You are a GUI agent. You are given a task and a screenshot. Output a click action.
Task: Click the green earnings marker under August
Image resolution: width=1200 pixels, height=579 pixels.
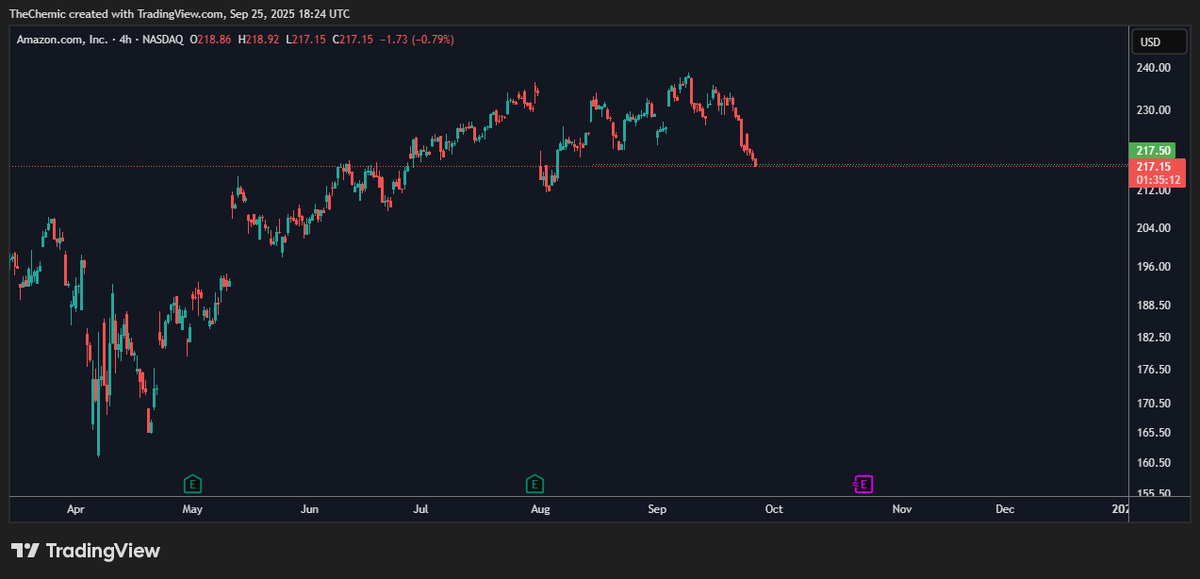point(535,485)
